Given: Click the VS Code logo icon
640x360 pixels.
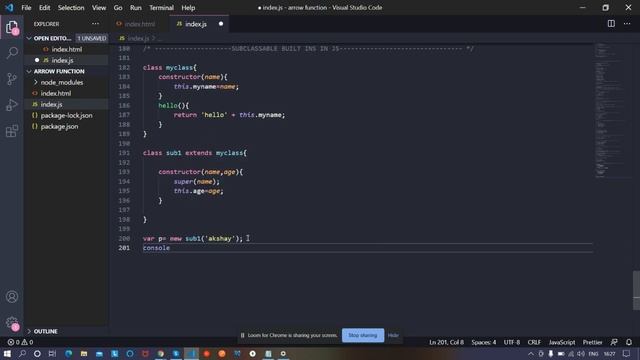Looking at the screenshot, I should (9, 7).
